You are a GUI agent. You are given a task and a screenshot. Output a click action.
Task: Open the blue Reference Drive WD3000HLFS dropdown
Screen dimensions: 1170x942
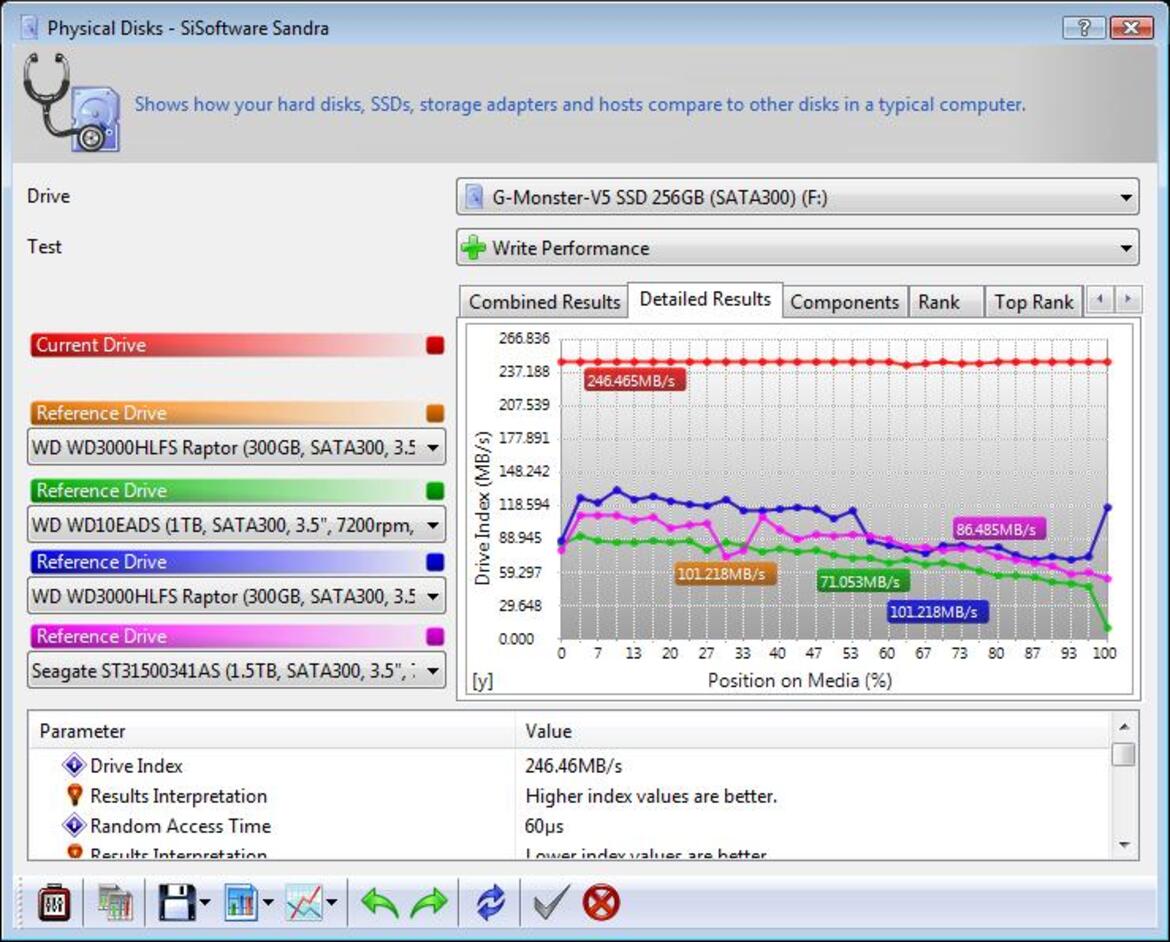click(236, 596)
